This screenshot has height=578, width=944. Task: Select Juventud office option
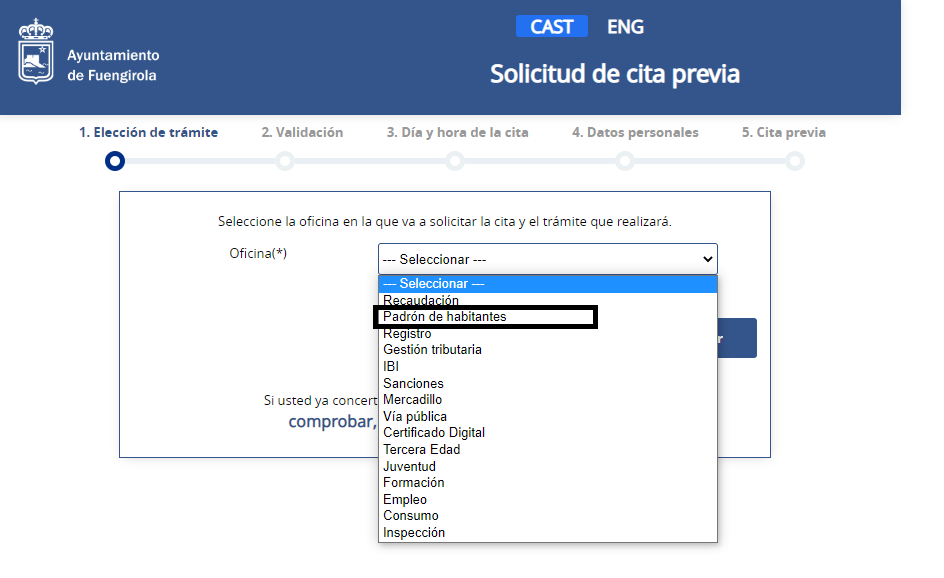click(409, 466)
